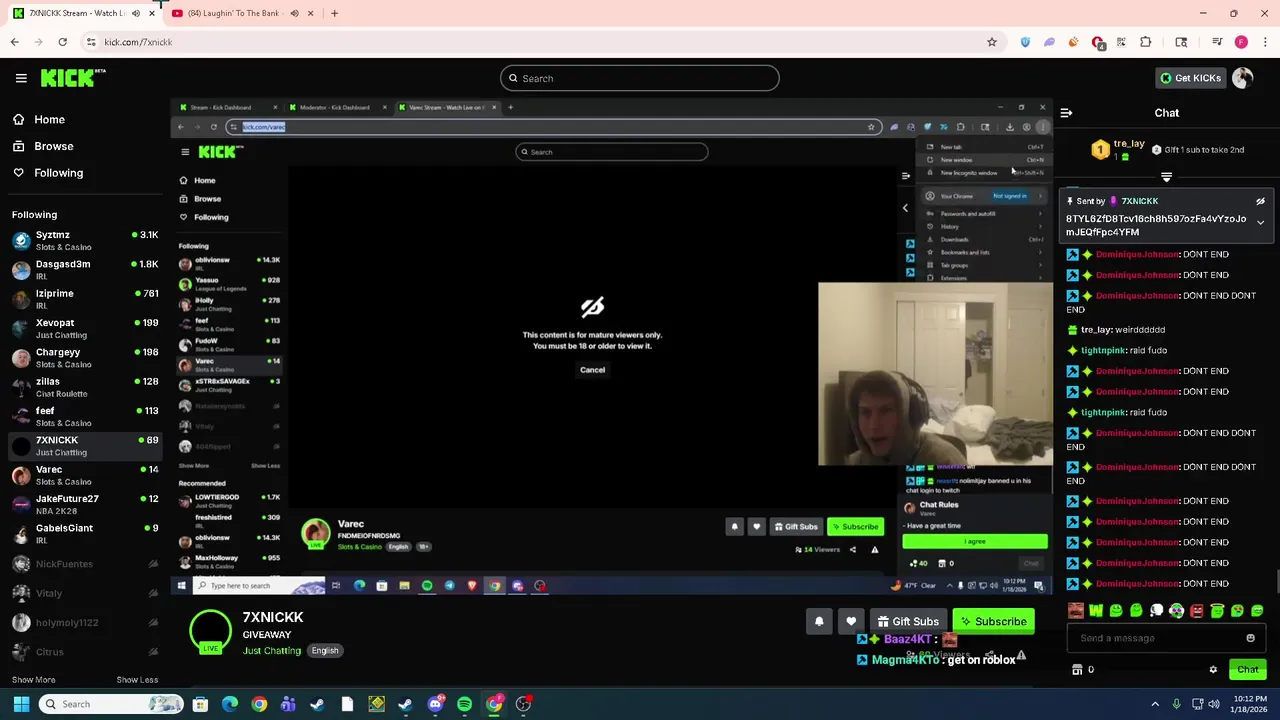
Task: Open chat settings gear icon
Action: (1213, 670)
